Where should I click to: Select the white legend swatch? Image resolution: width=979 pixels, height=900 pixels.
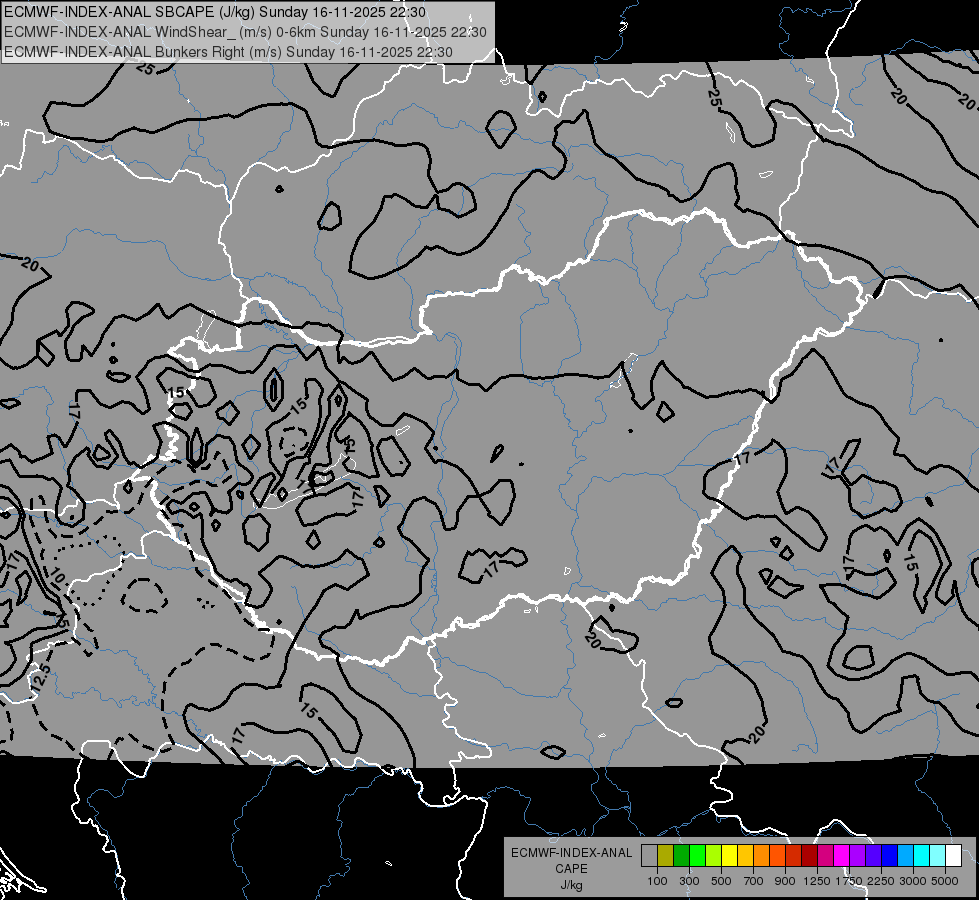tap(953, 856)
